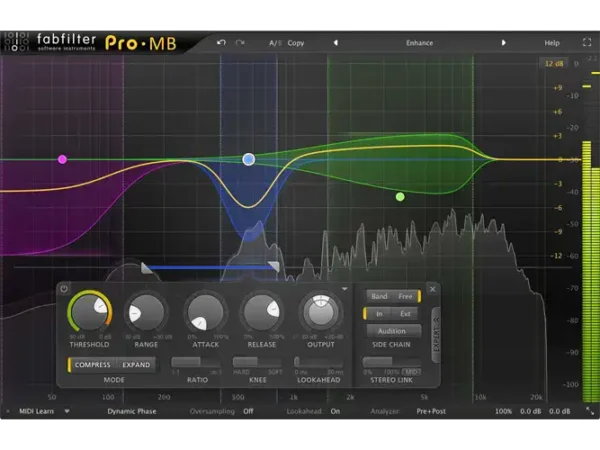Select In side chain source
Viewport: 600px width, 450px height.
tap(379, 314)
